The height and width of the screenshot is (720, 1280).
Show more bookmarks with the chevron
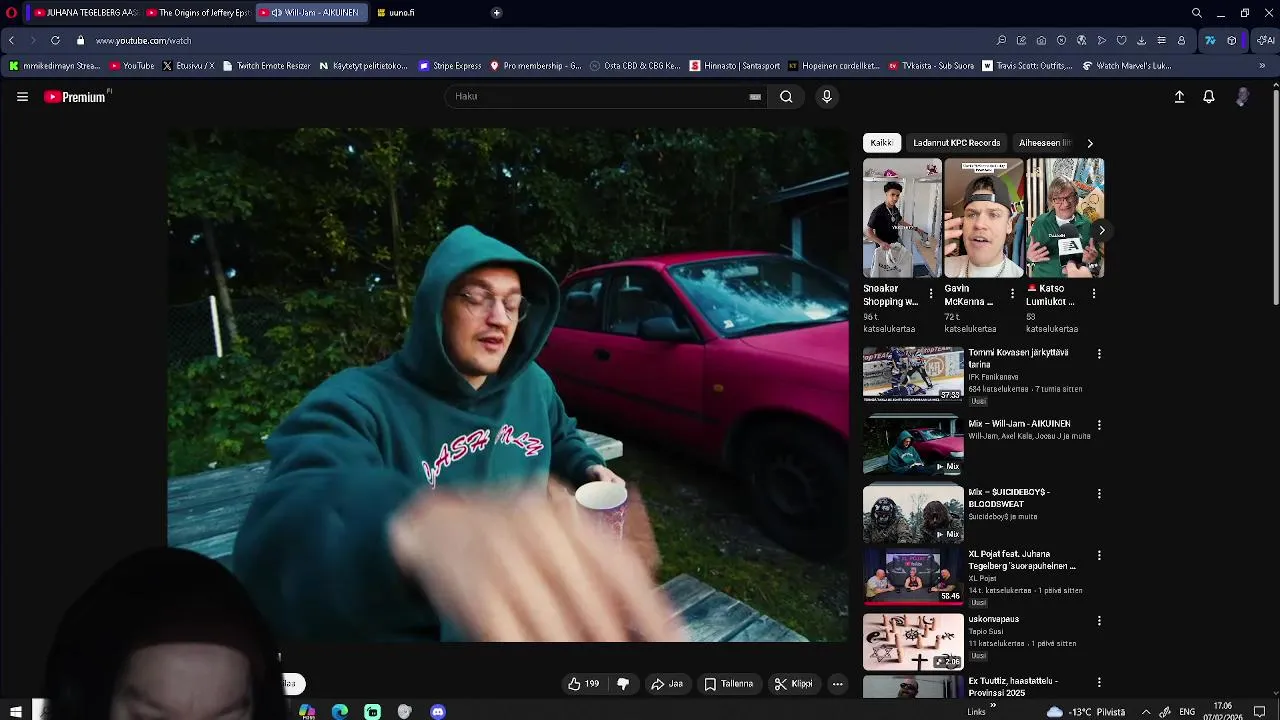pos(1262,66)
